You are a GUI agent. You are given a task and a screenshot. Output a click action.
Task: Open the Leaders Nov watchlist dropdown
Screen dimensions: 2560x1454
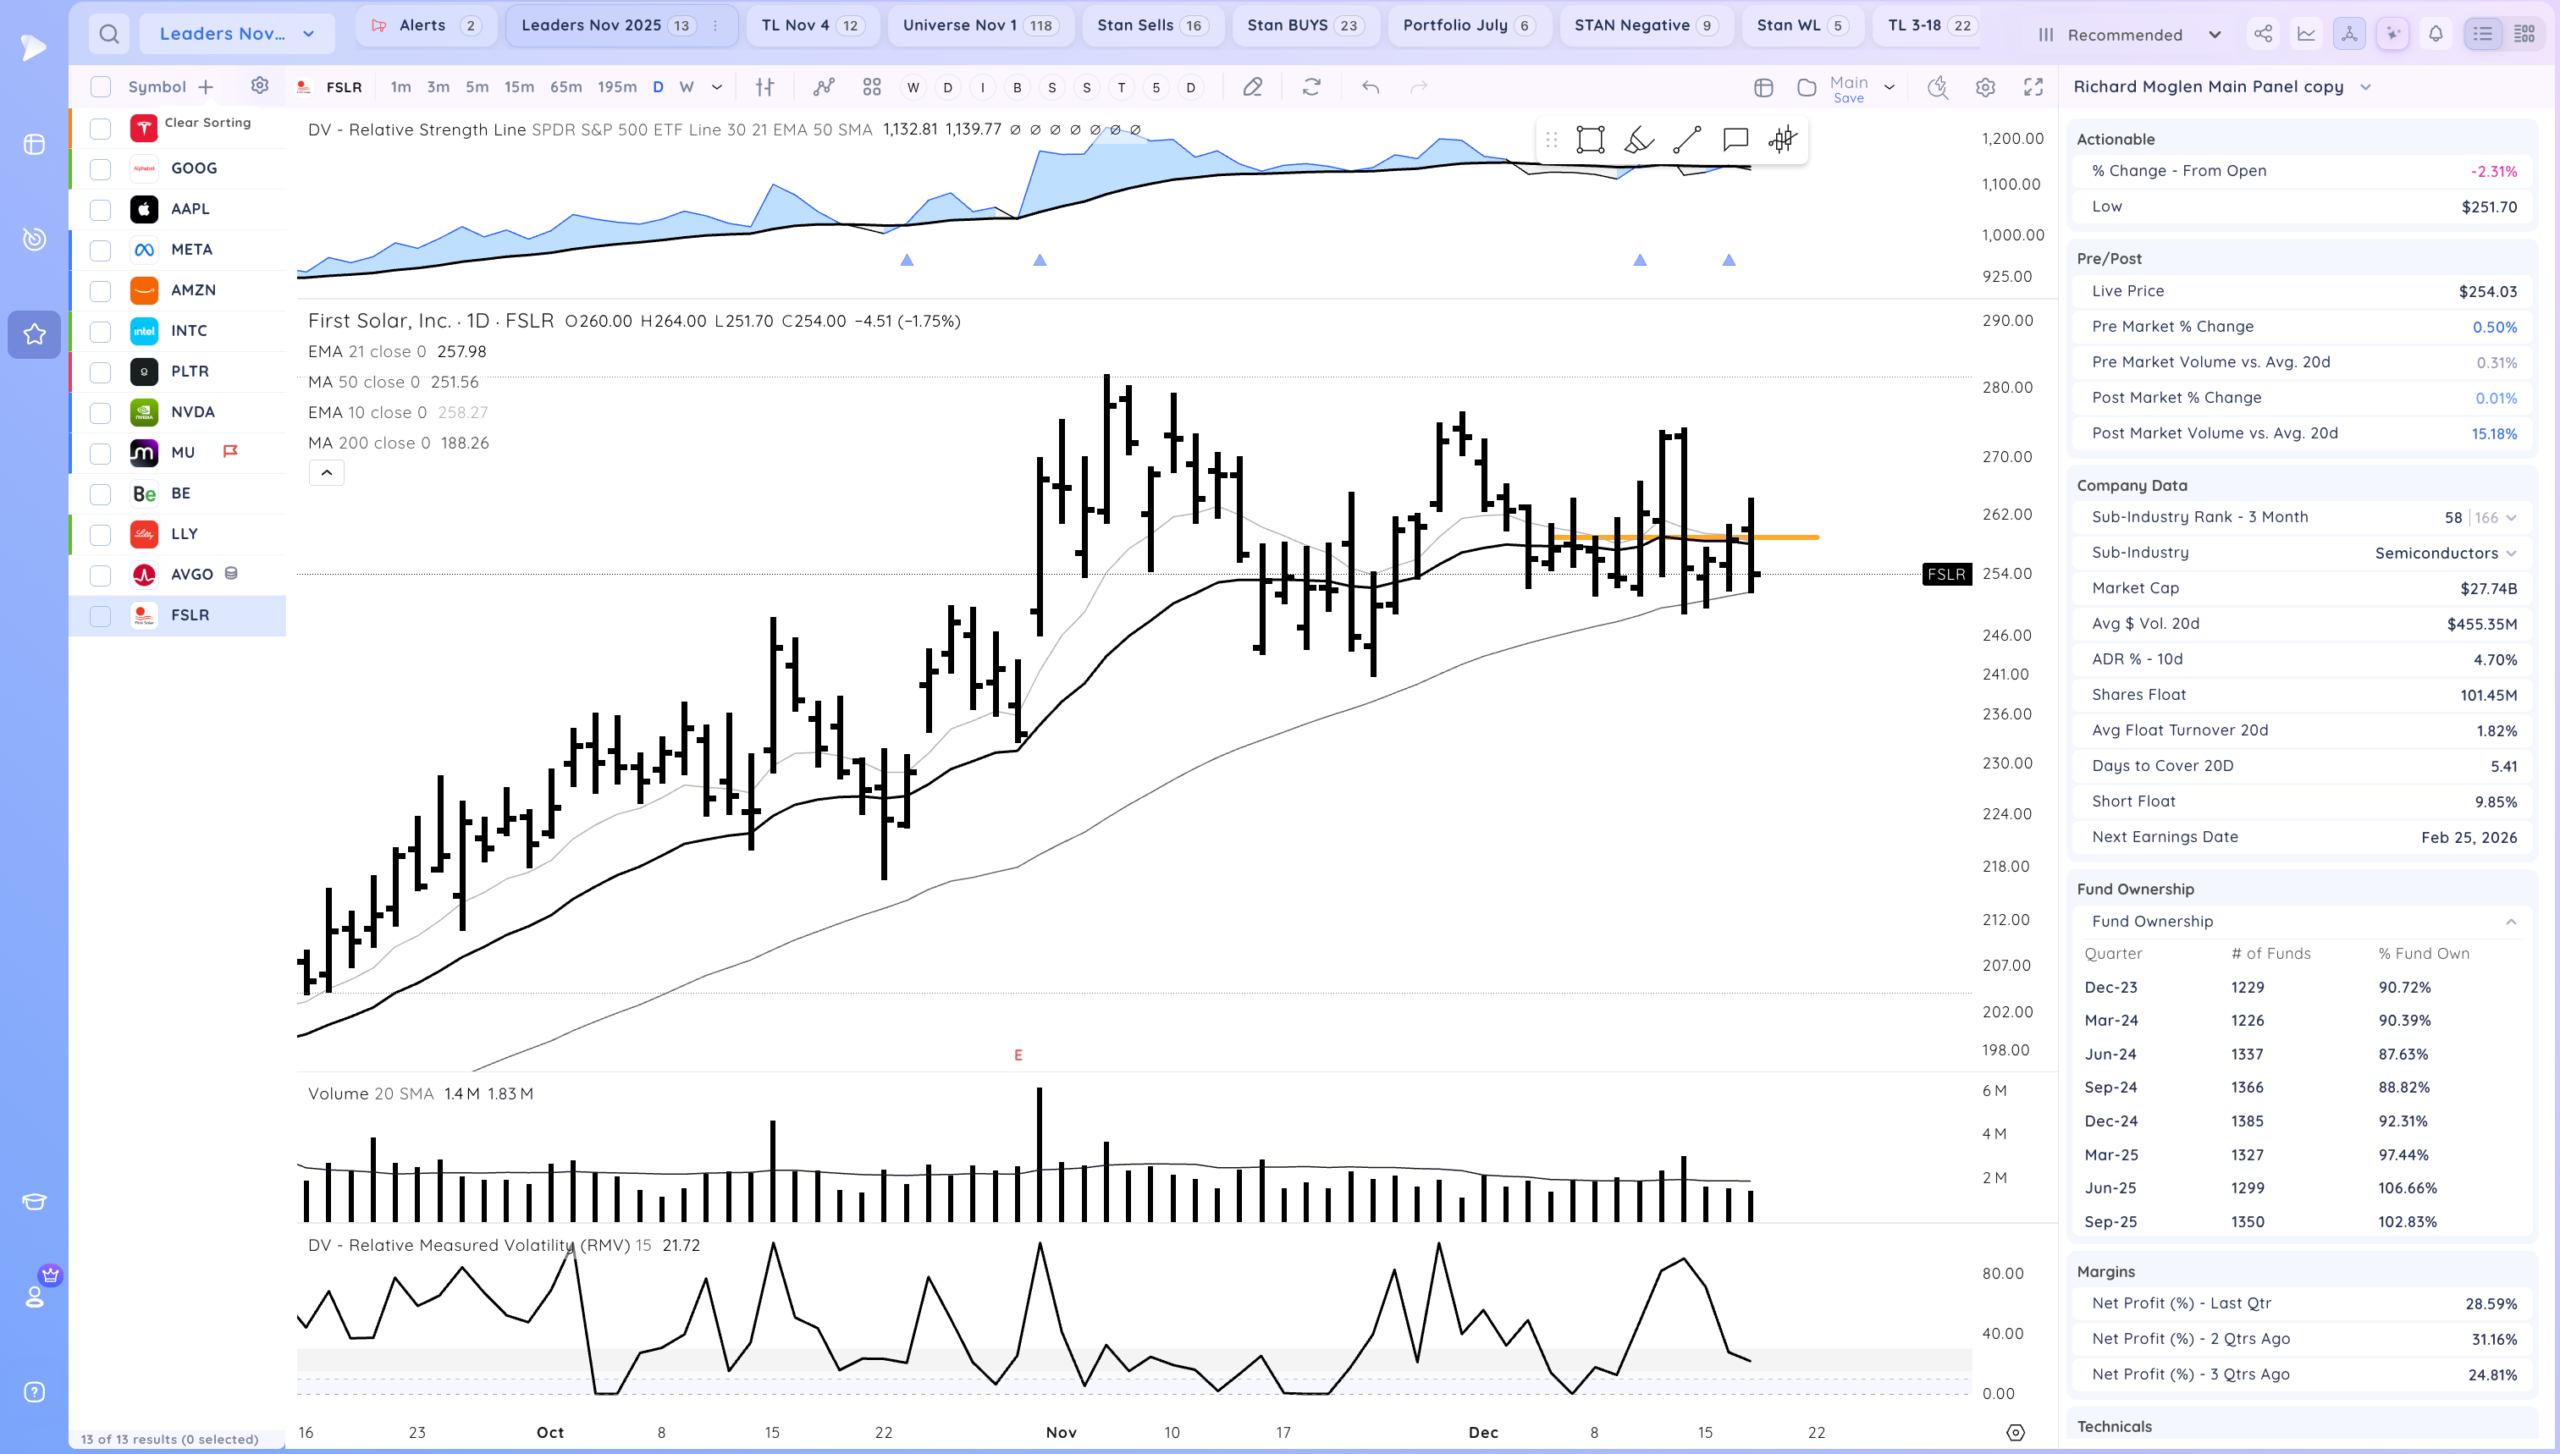(237, 34)
